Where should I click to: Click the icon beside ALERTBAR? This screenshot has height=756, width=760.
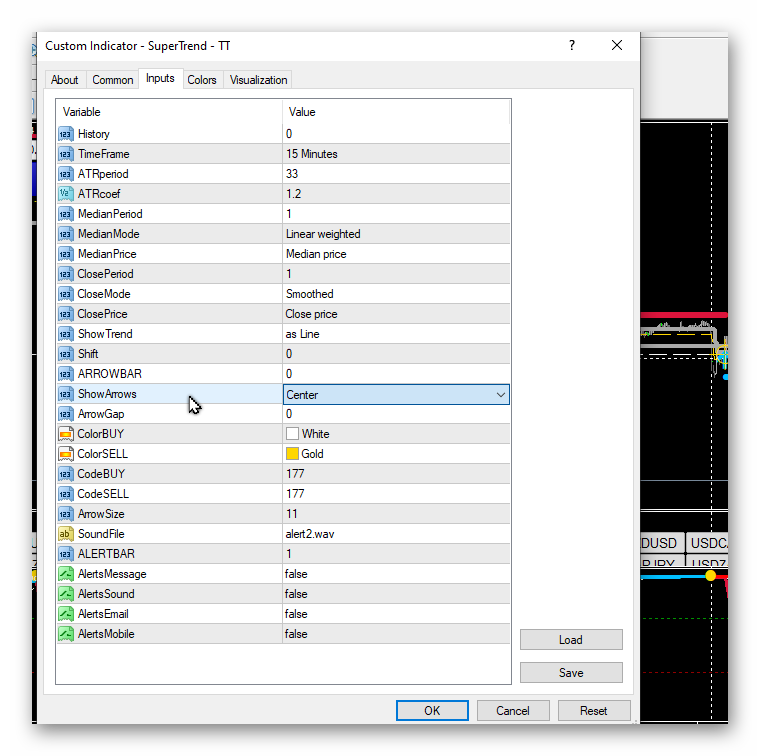click(66, 554)
